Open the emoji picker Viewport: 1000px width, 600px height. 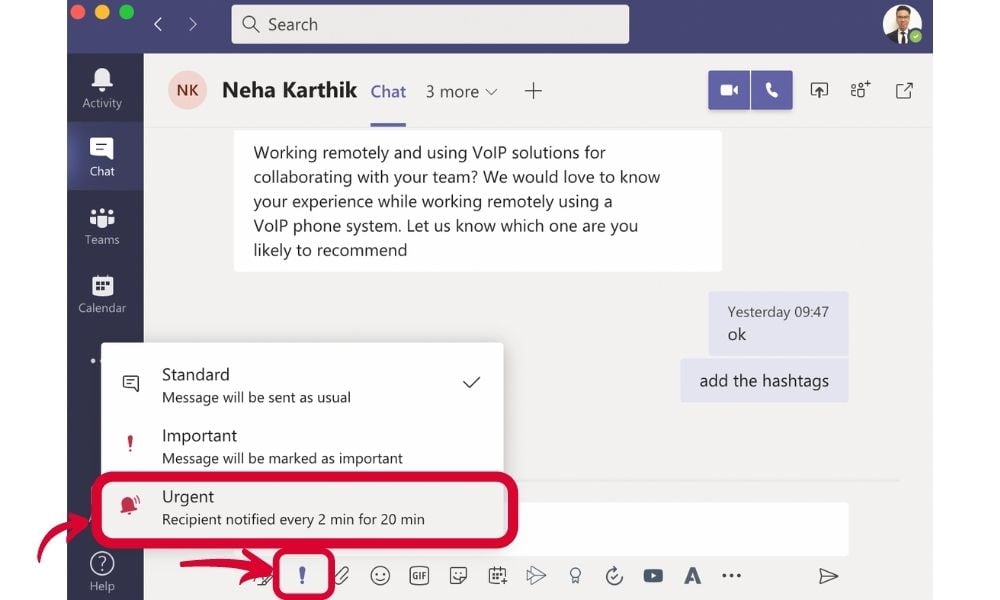[380, 575]
